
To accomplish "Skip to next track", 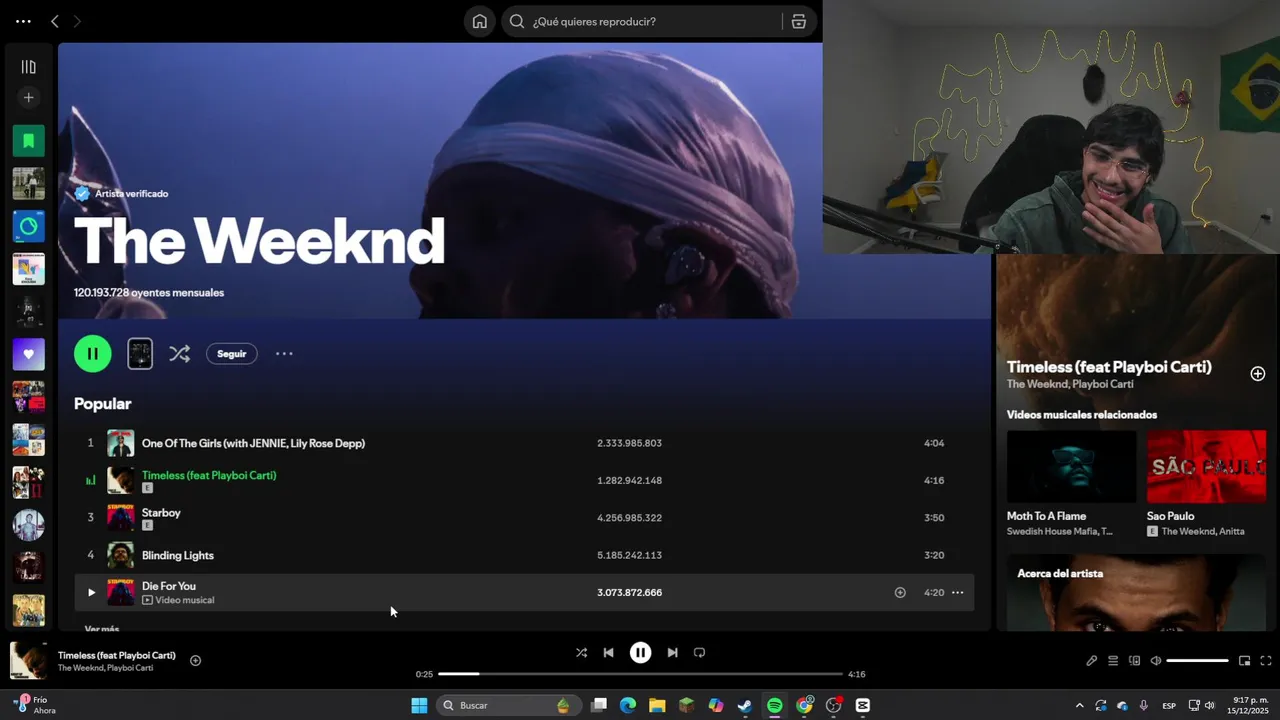I will (x=672, y=652).
